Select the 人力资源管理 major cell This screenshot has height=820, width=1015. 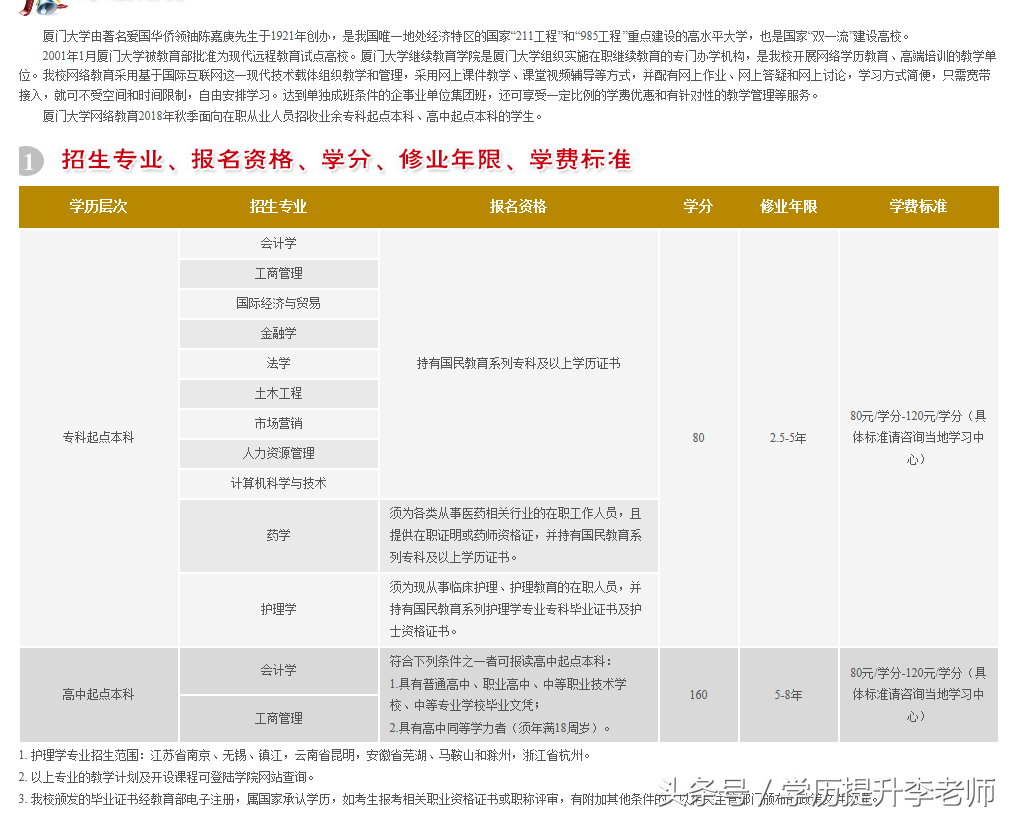click(x=278, y=454)
